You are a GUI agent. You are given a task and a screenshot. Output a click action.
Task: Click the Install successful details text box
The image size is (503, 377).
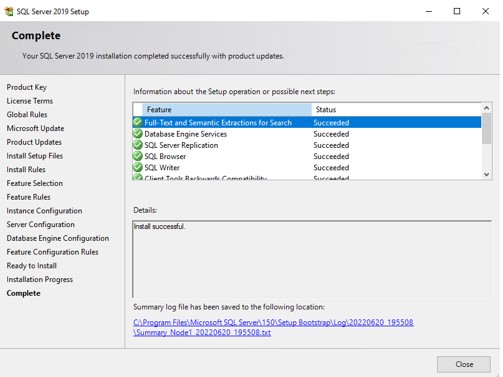(312, 259)
